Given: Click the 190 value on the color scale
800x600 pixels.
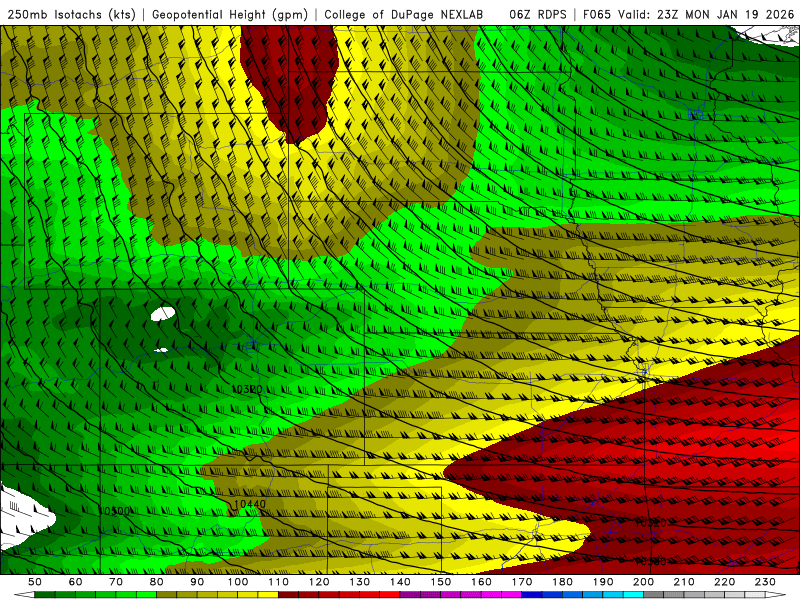Looking at the screenshot, I should click(603, 582).
